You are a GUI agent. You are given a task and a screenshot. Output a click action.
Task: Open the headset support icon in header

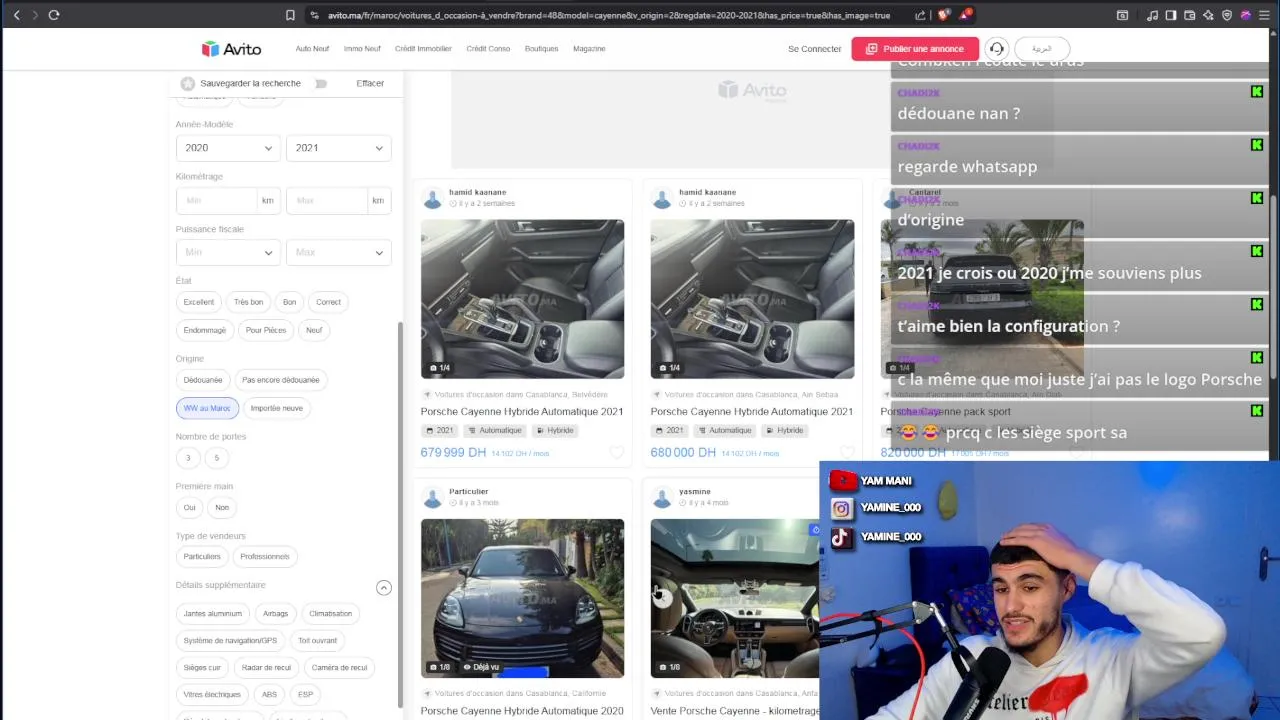[x=996, y=49]
